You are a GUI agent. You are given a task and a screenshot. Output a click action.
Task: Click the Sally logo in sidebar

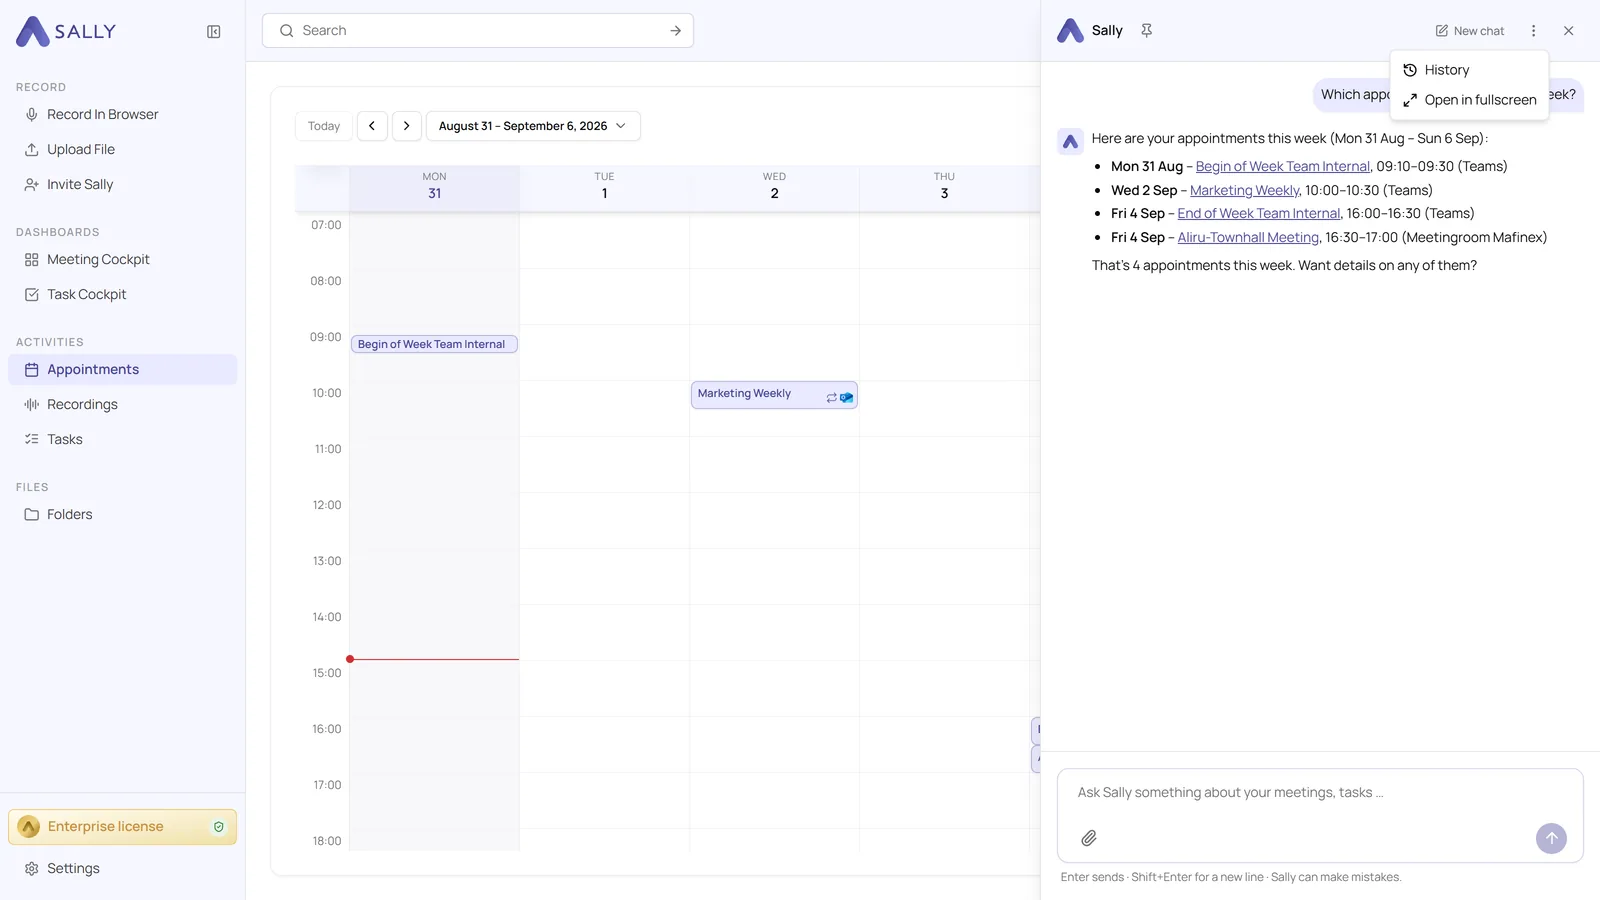click(66, 31)
